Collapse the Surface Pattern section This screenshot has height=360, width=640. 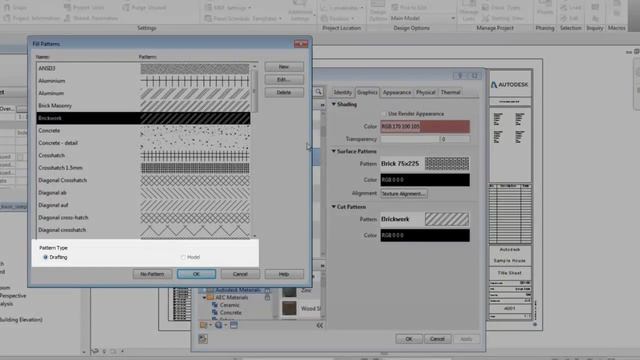333,151
